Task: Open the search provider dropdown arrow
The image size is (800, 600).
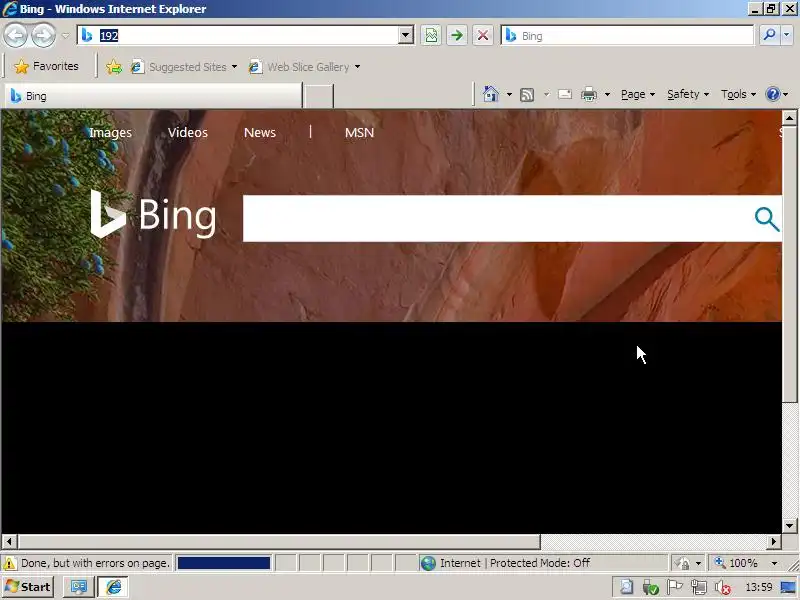Action: click(x=787, y=36)
